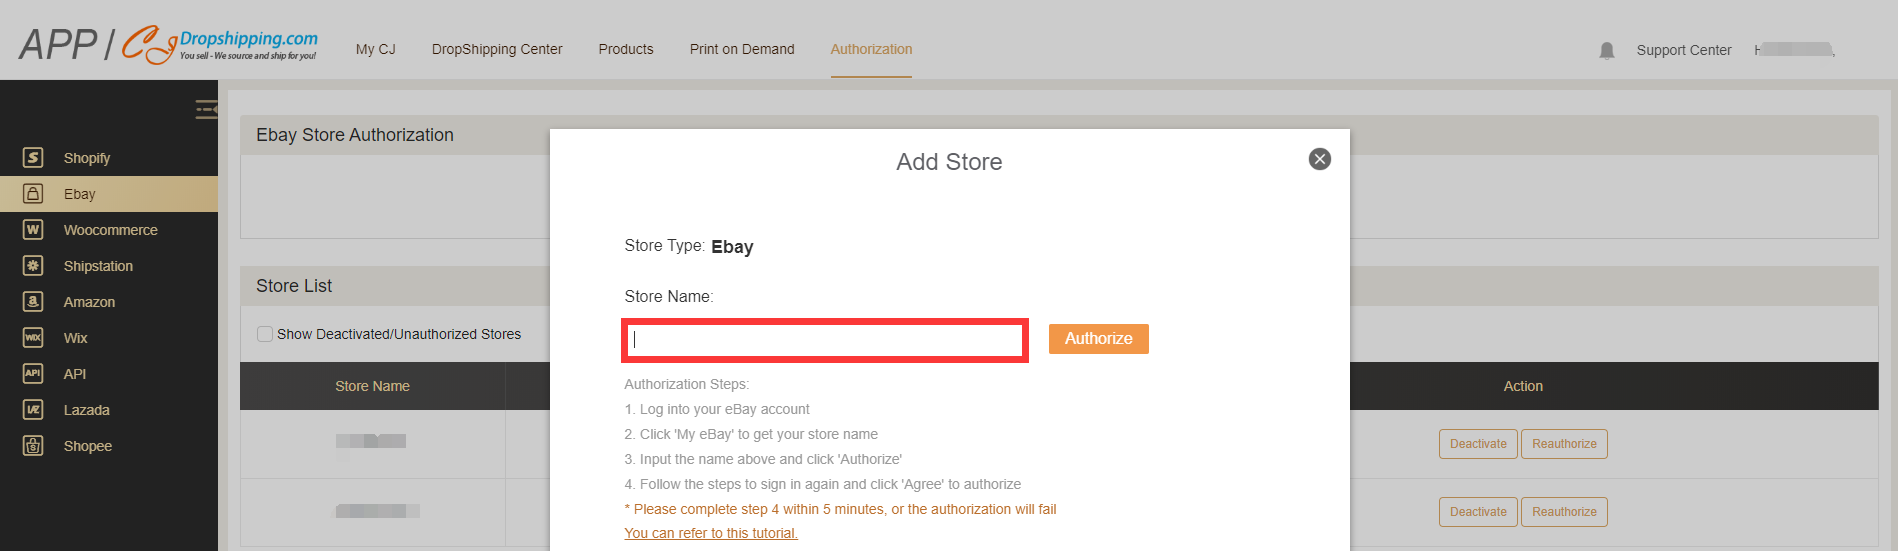The image size is (1898, 551).
Task: Click Reauthorize for the second store
Action: point(1564,512)
